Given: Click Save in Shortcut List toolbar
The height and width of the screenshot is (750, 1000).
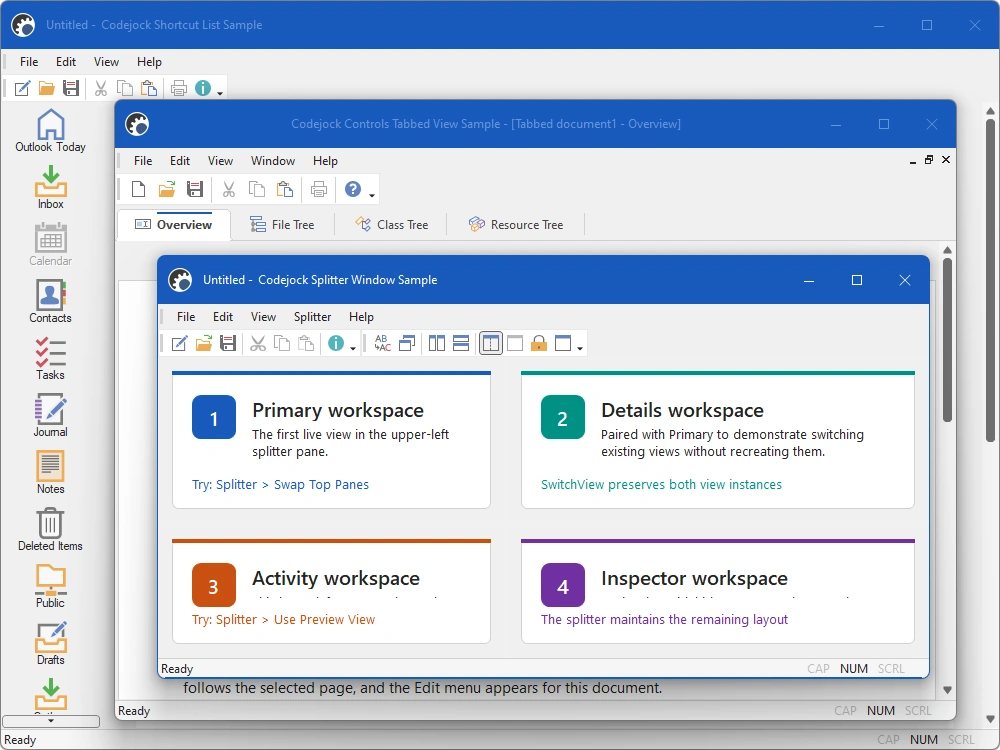Looking at the screenshot, I should tap(71, 88).
